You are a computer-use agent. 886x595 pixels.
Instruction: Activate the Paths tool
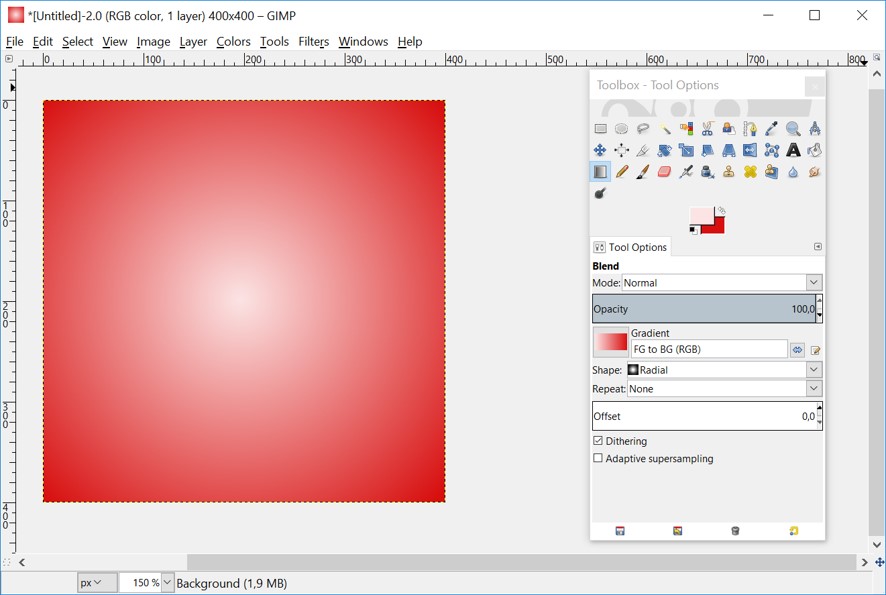(x=750, y=129)
